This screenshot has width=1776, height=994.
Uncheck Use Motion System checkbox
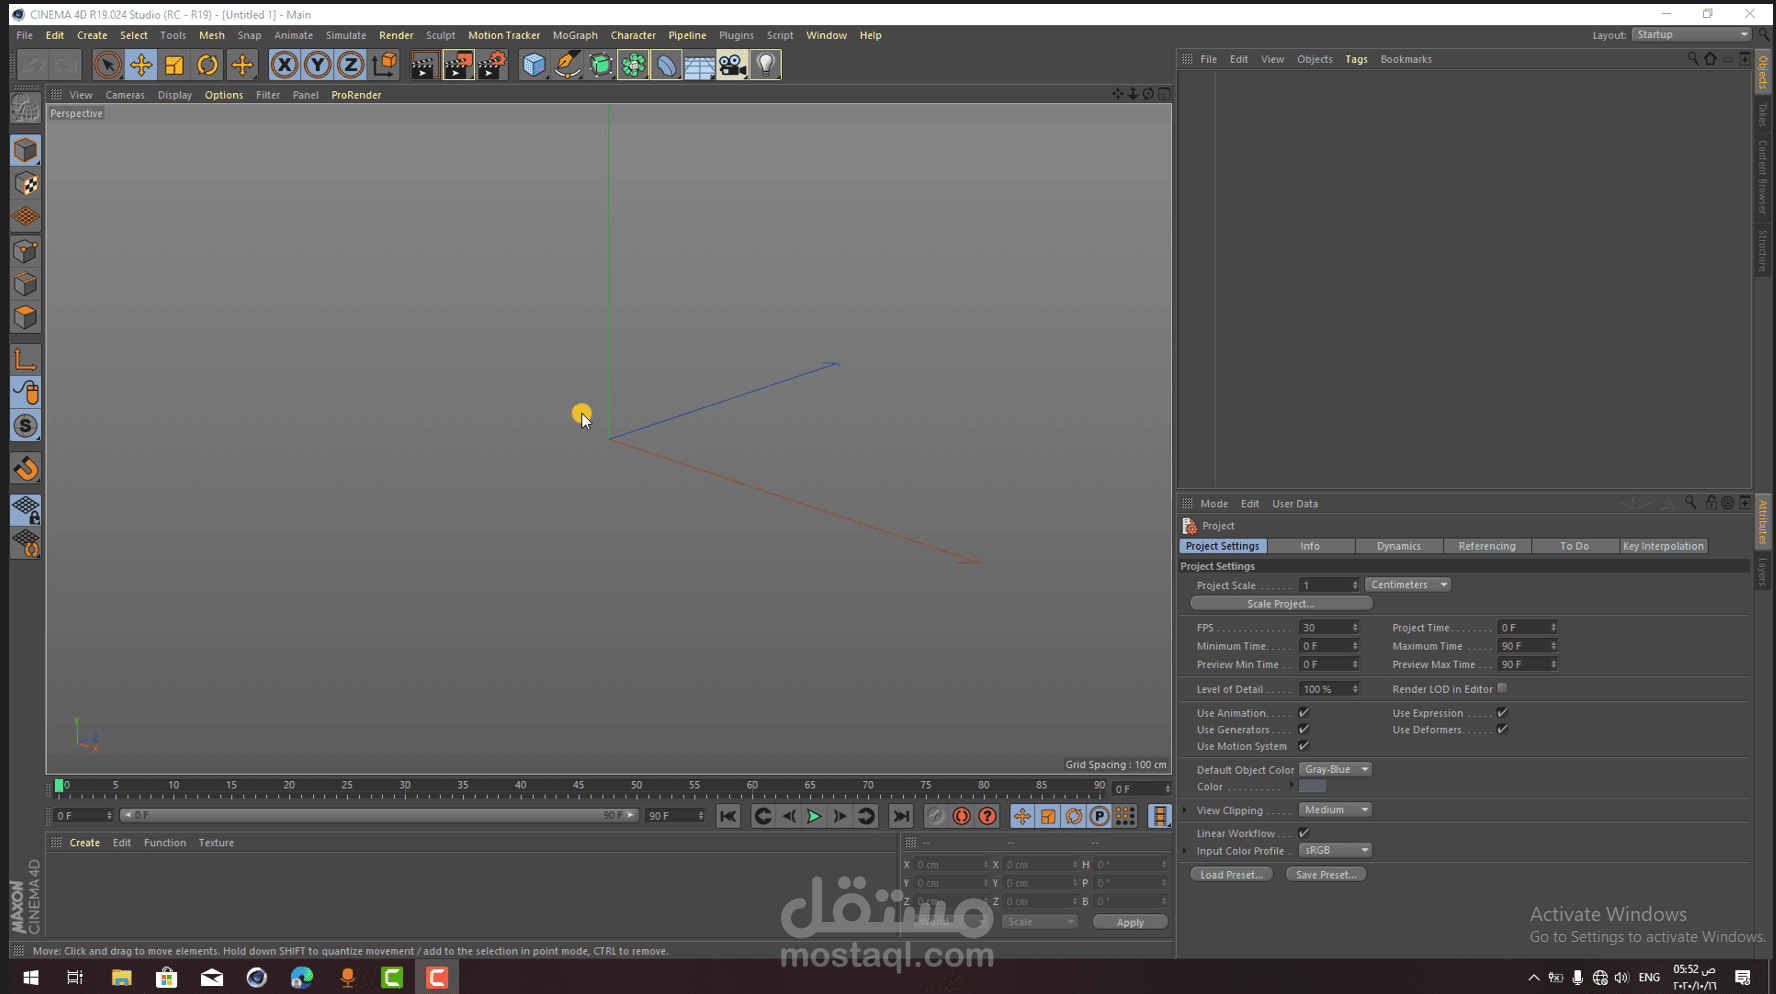point(1304,746)
